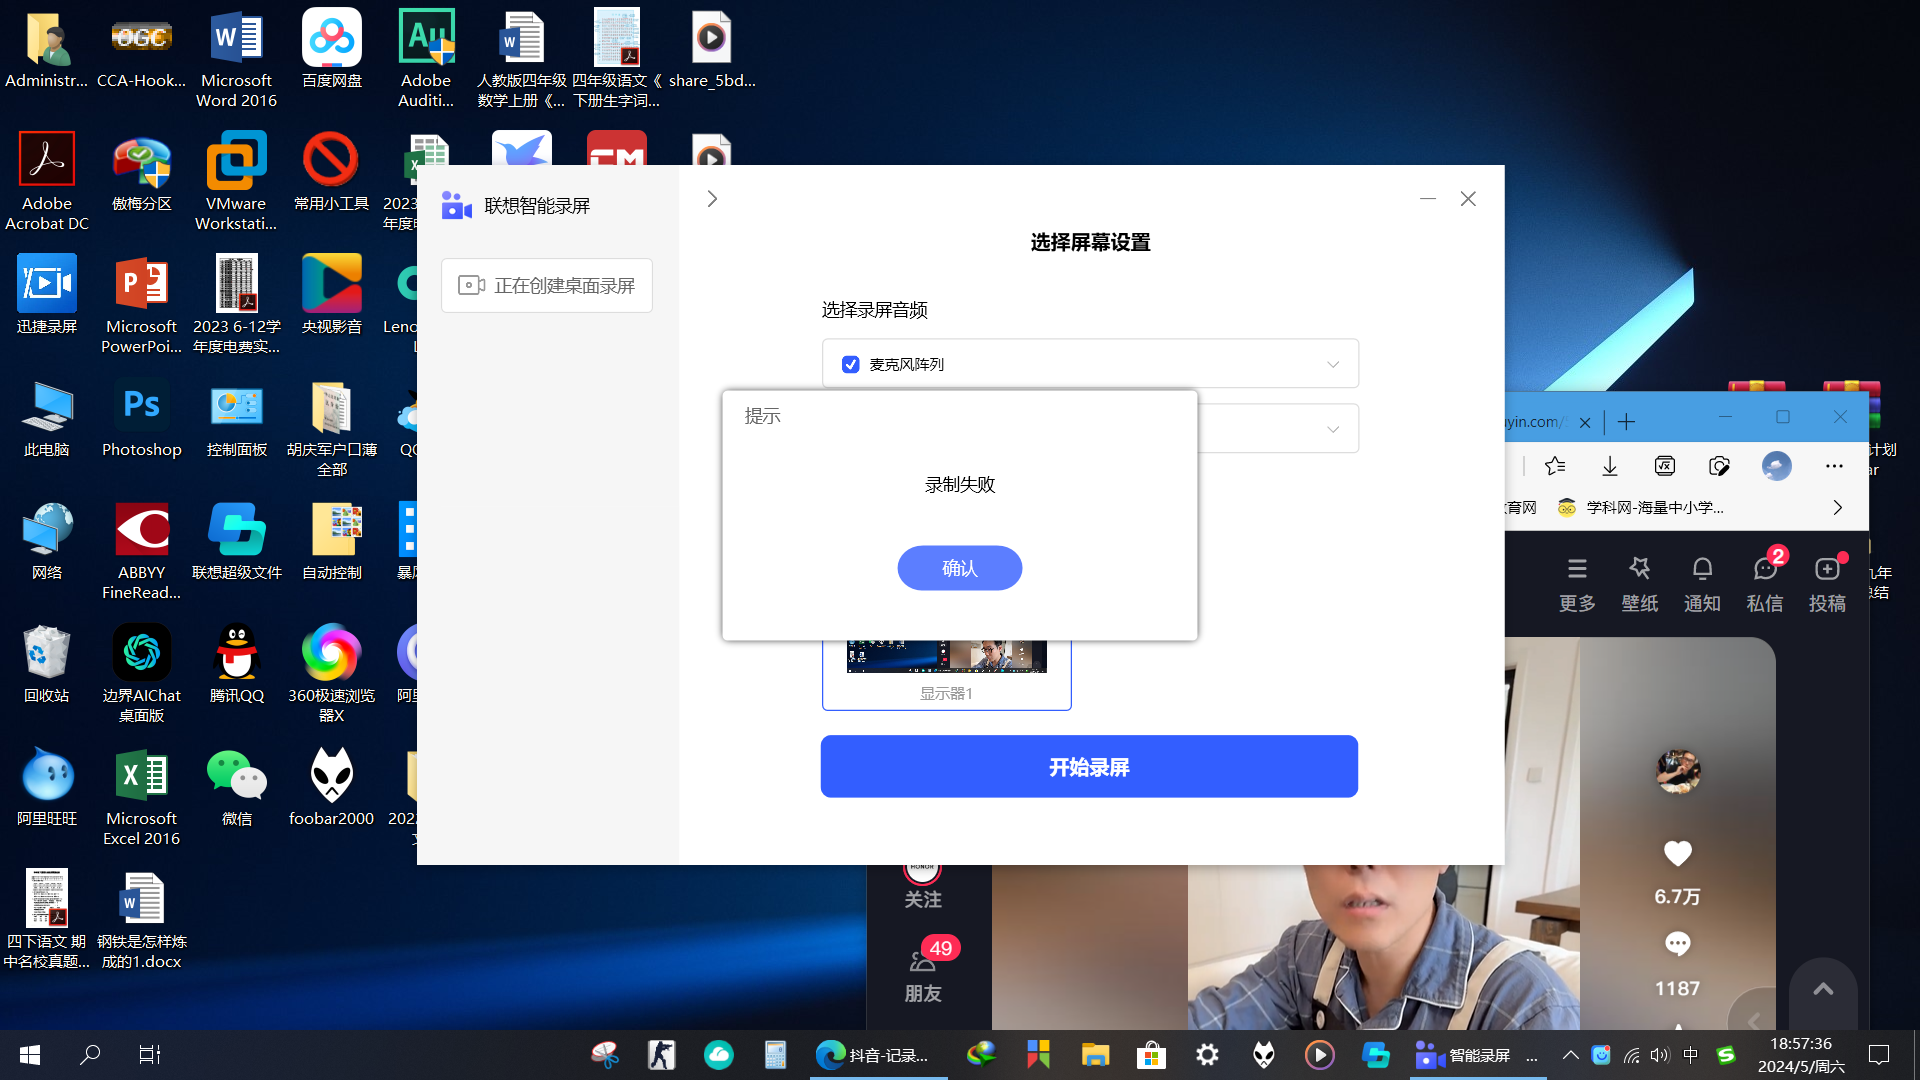Open the ABBYY FineReader desktop icon

tap(142, 551)
